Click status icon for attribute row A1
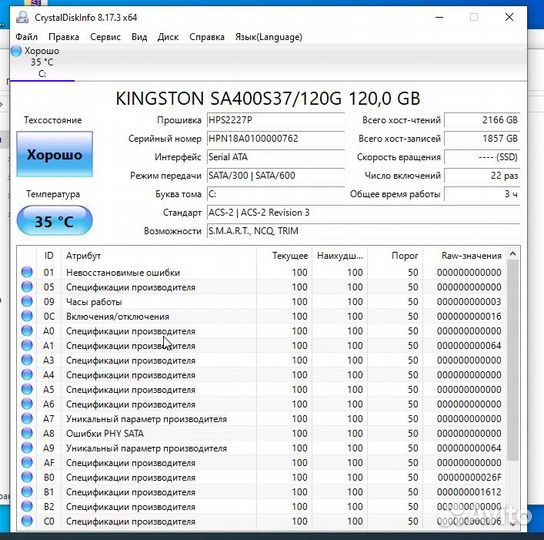The image size is (544, 540). click(27, 345)
